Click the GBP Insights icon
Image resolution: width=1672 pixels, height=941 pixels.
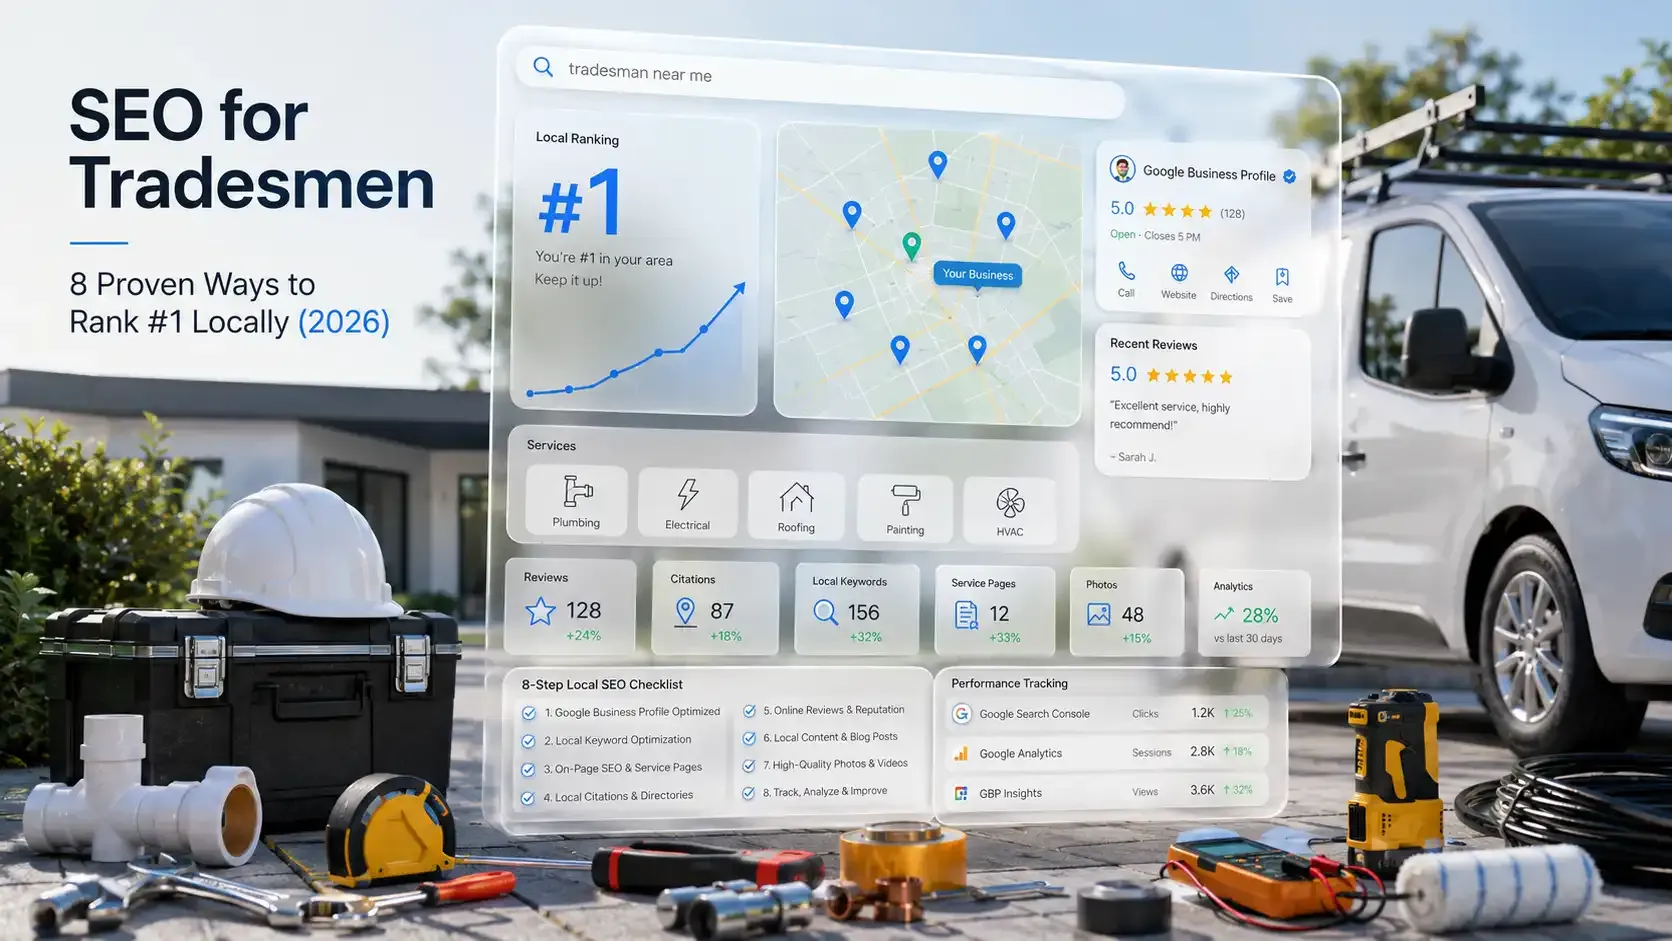[x=961, y=793]
